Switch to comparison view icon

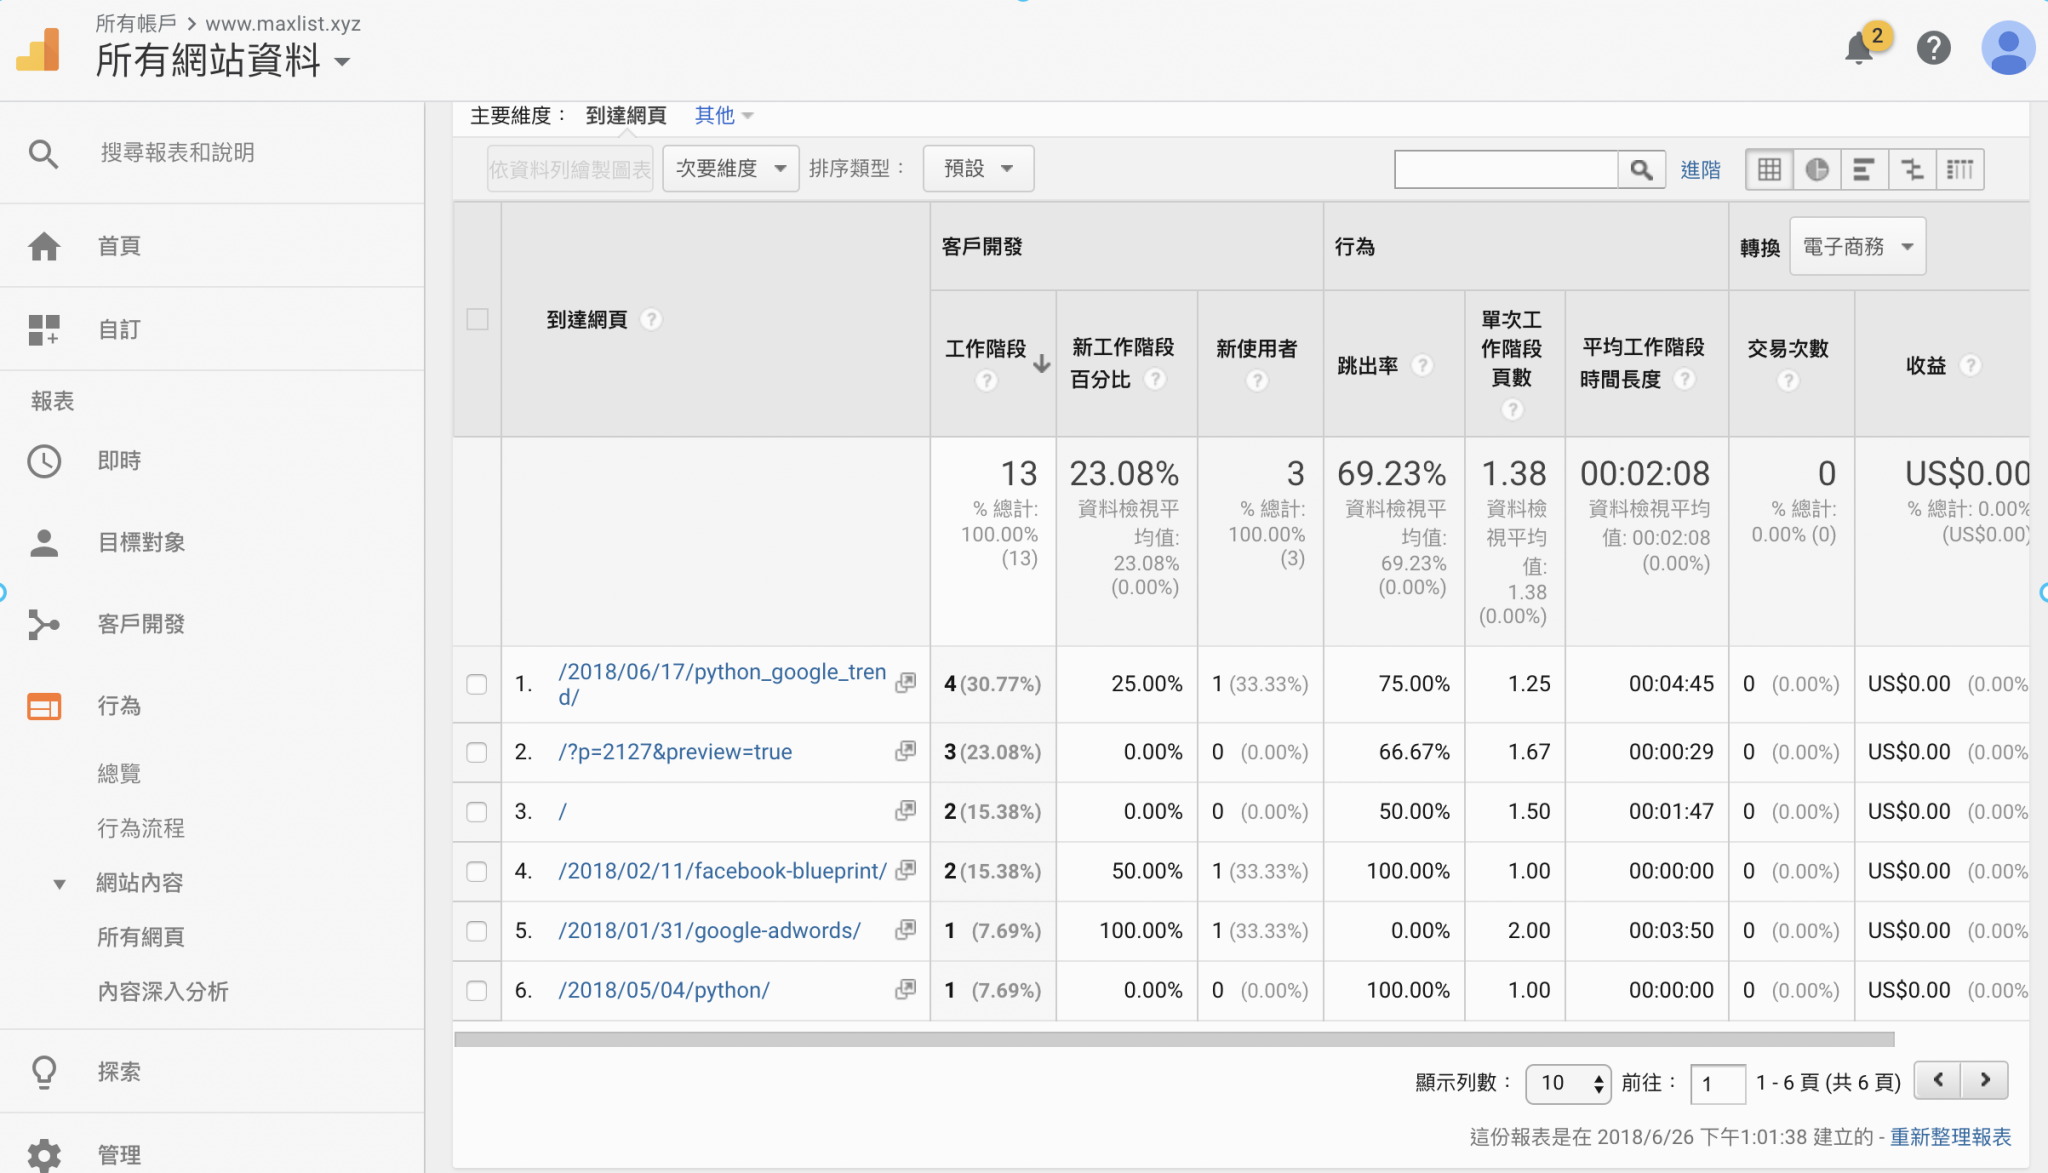pos(1912,170)
